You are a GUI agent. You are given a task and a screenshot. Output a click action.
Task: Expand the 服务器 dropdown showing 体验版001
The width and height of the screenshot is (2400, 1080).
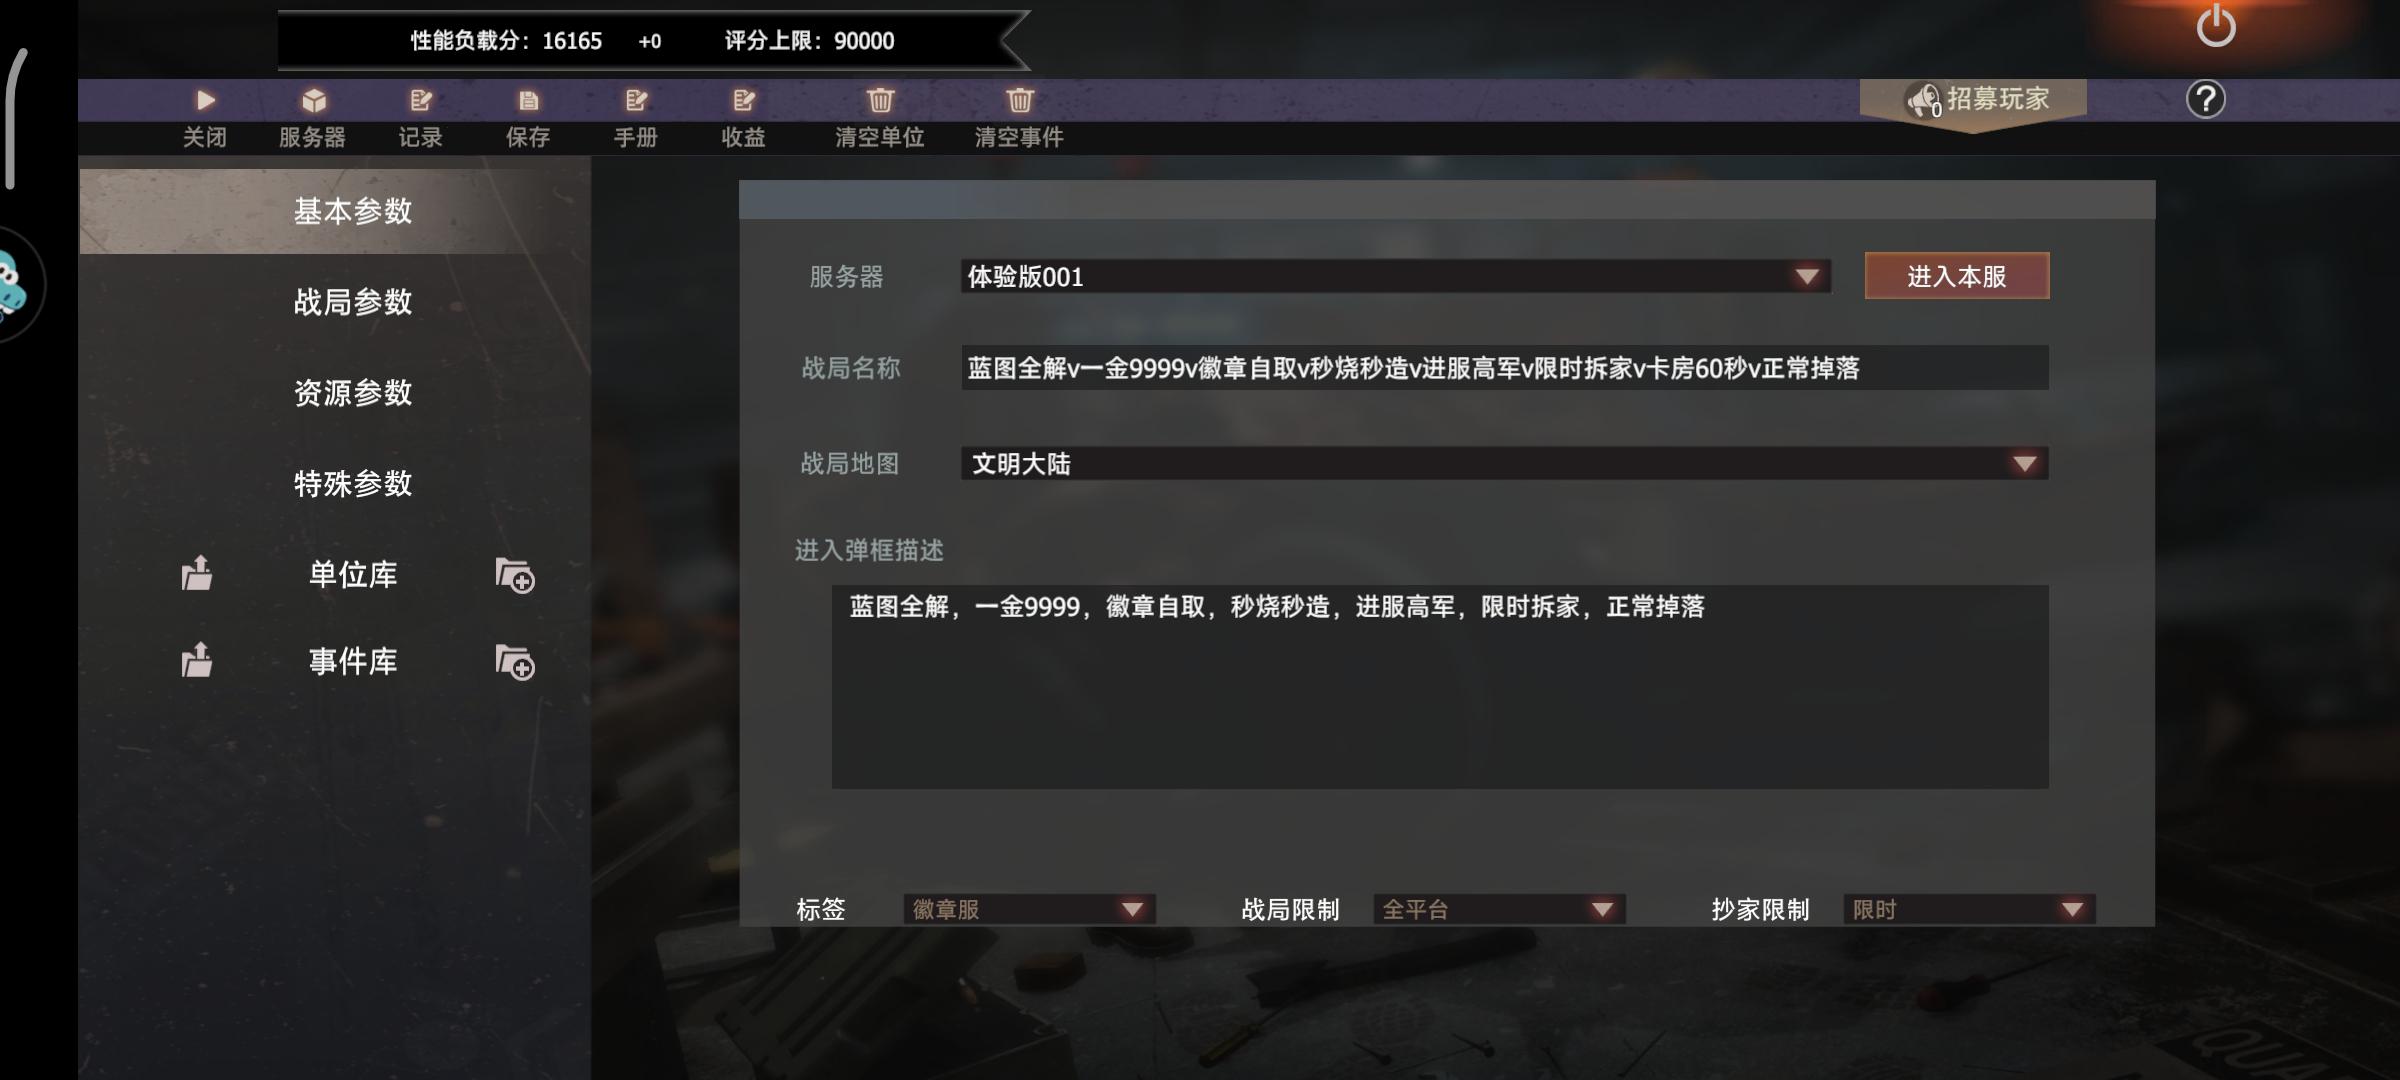tap(1396, 276)
